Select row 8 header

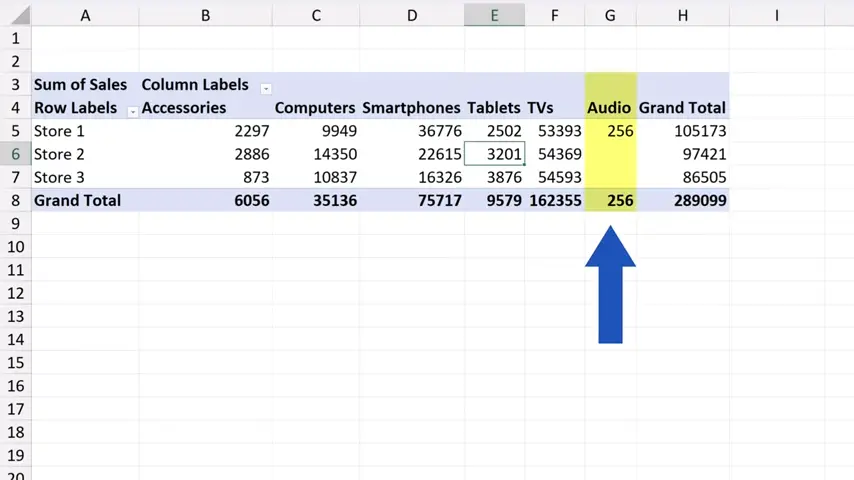coord(15,200)
